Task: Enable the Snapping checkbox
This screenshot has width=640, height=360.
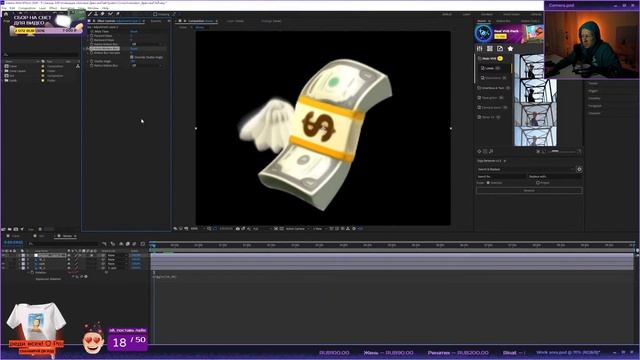Action: (x=155, y=14)
